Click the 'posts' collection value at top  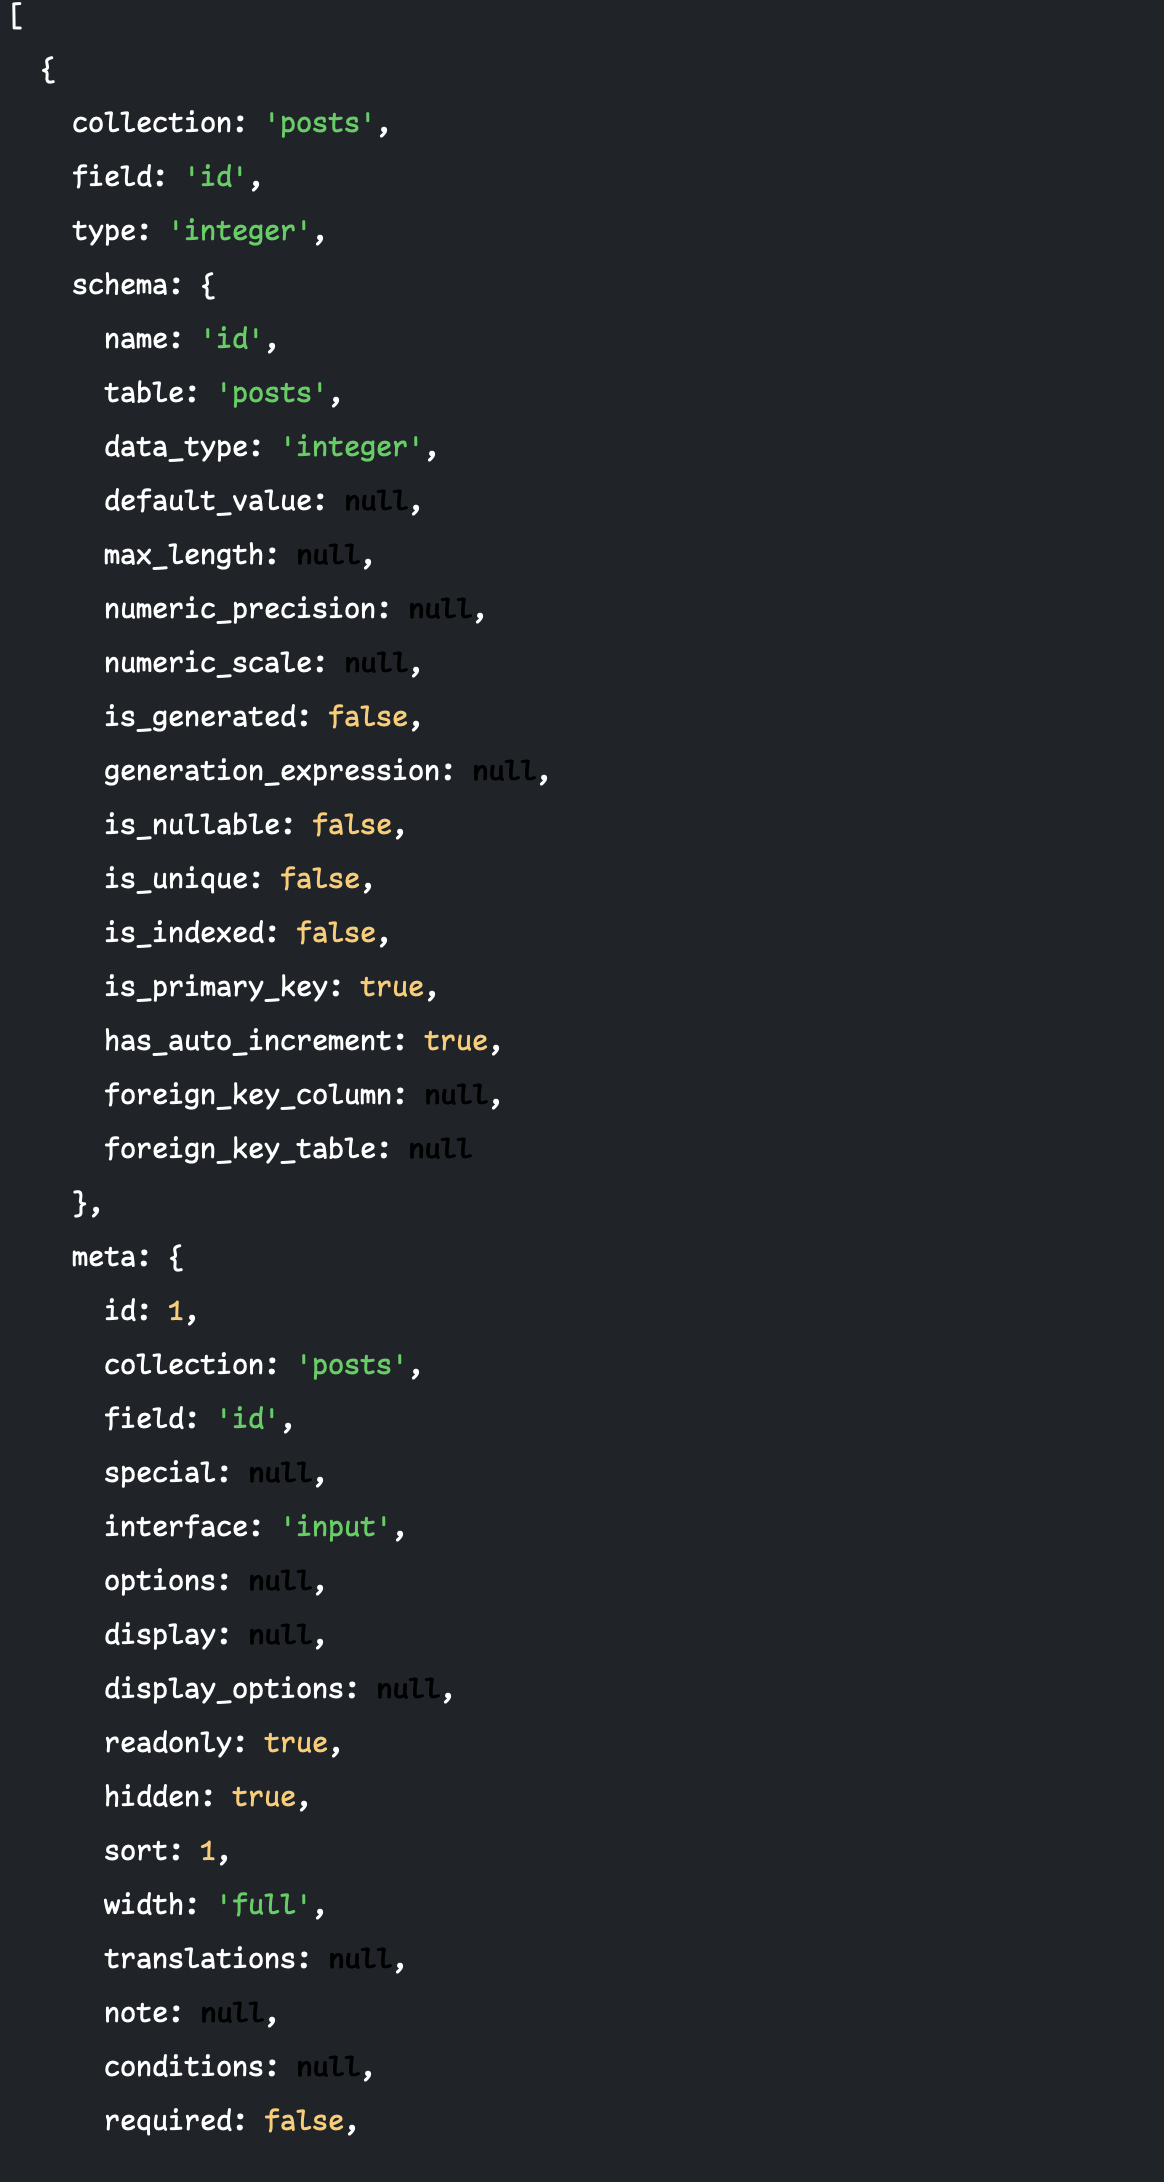(319, 123)
